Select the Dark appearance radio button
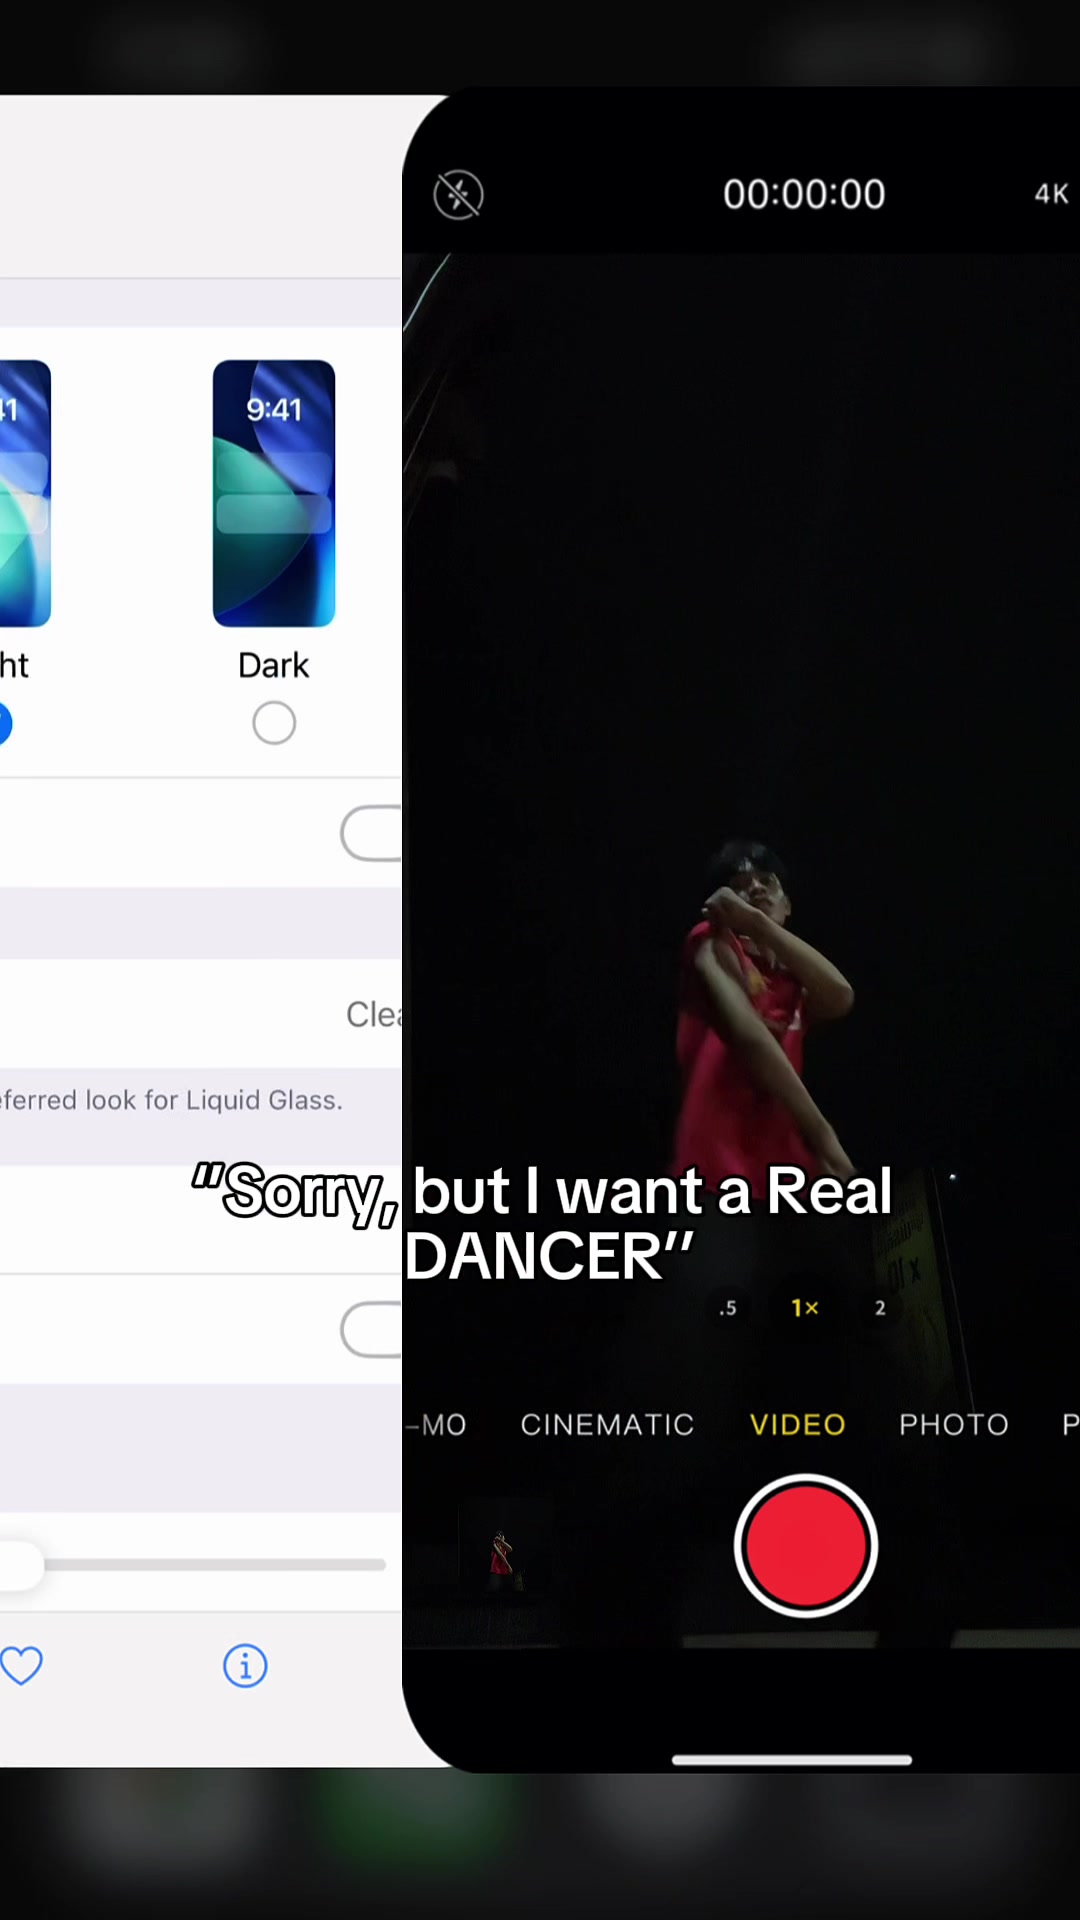 coord(274,723)
